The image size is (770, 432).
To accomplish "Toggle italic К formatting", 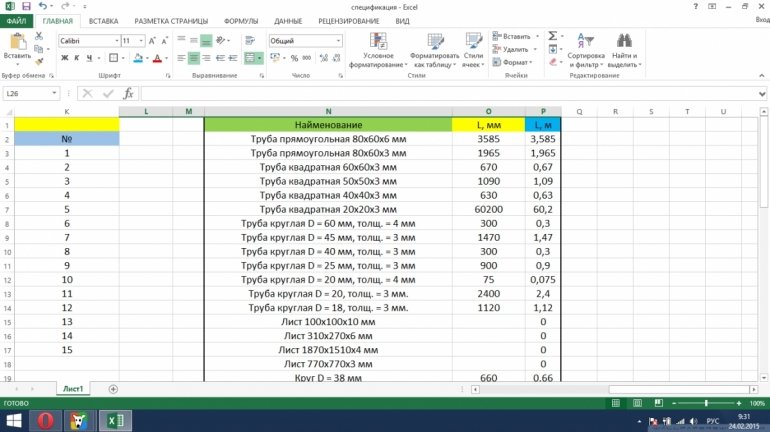I will [x=75, y=58].
